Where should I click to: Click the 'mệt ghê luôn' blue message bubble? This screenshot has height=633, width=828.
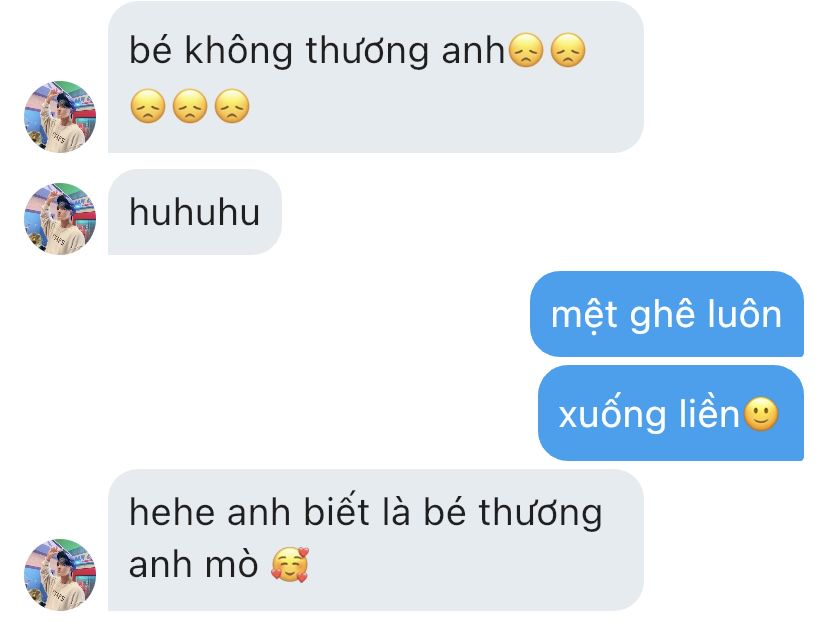click(667, 314)
